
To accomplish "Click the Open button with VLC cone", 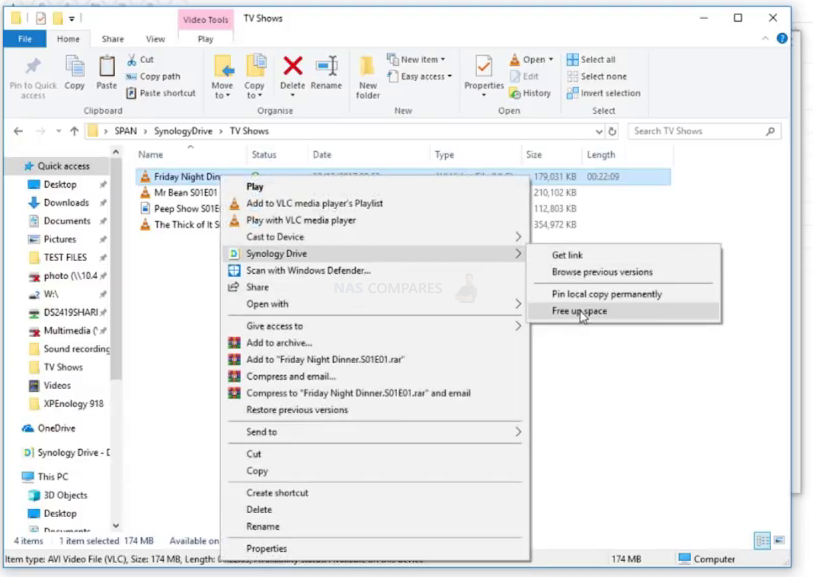I will 531,59.
